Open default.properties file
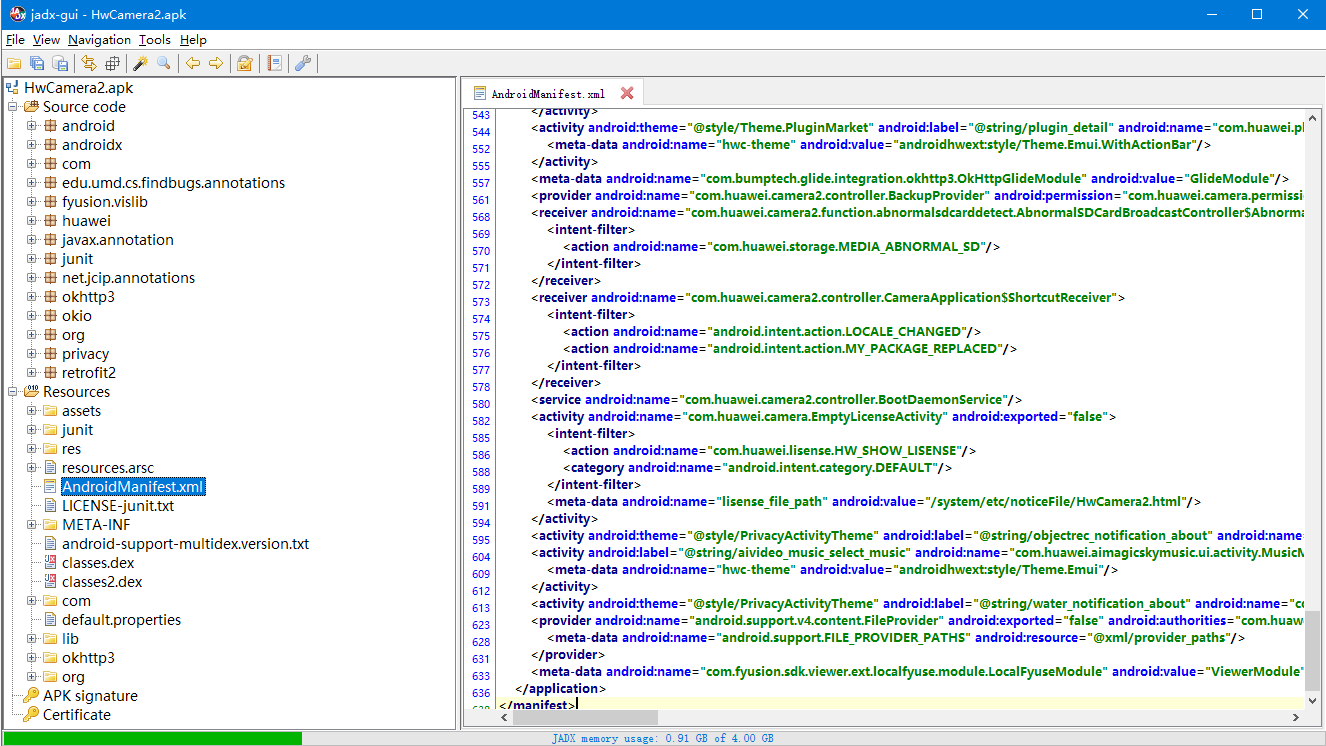 pyautogui.click(x=121, y=620)
